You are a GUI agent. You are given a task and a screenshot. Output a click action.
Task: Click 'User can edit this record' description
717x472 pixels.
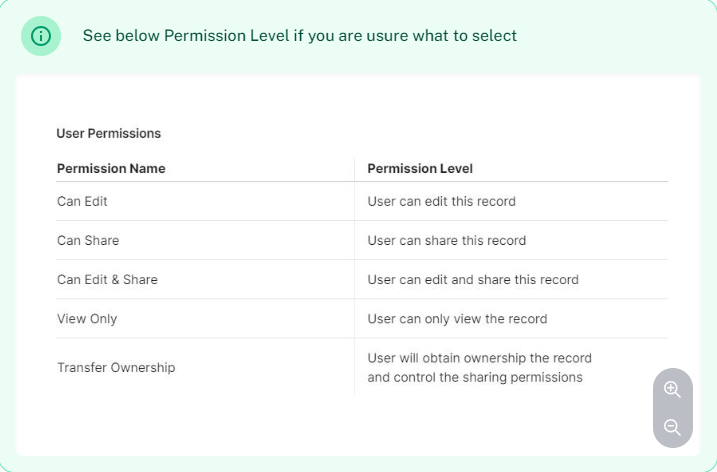442,201
